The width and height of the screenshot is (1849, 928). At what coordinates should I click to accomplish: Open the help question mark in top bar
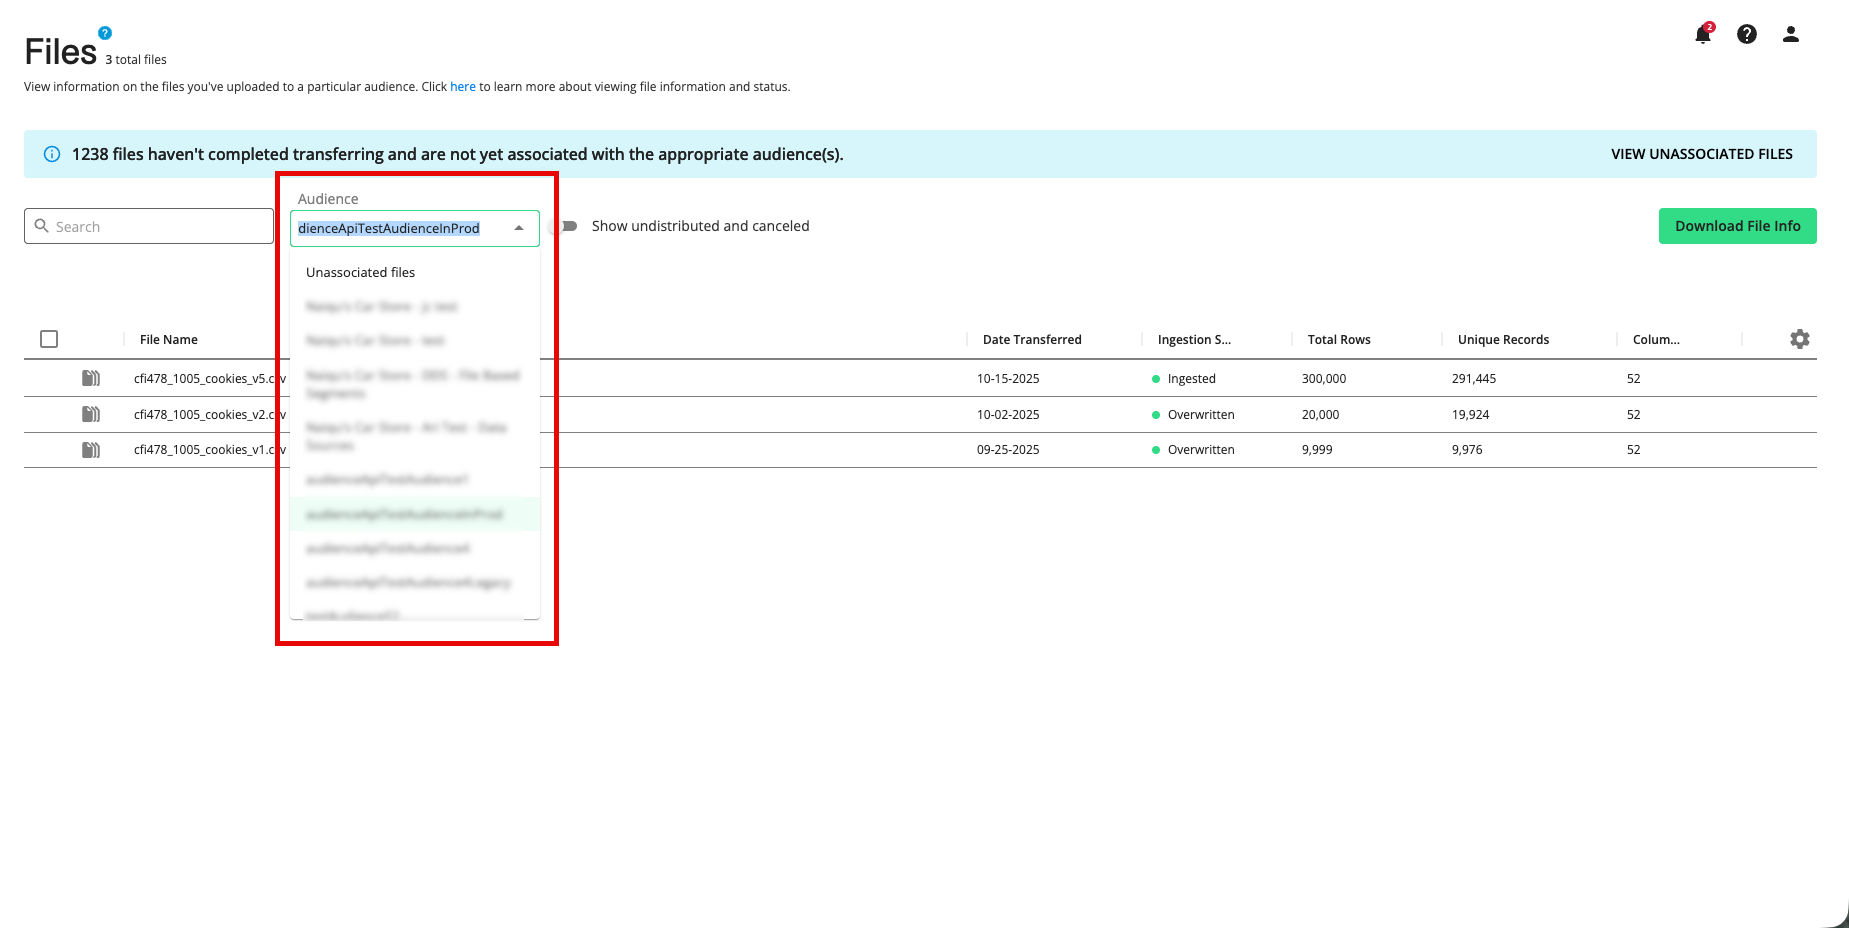1747,34
